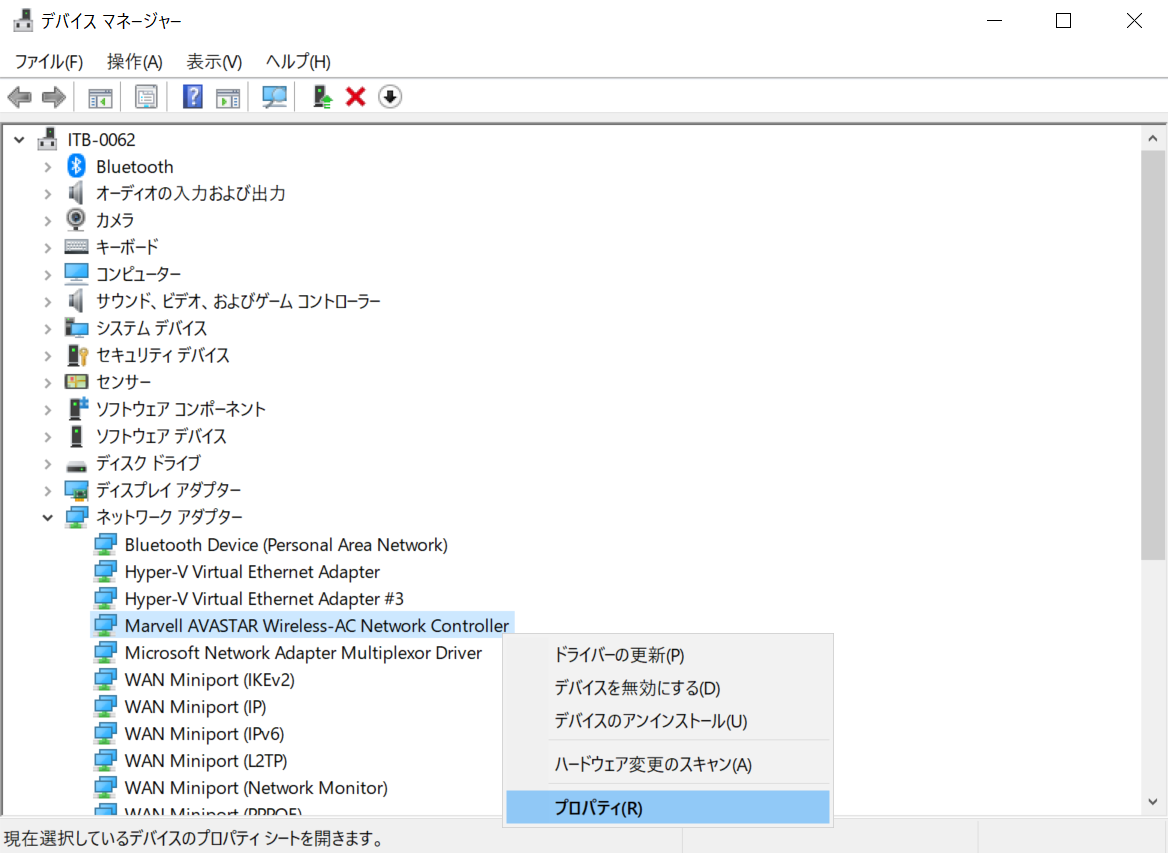Expand the オーディオの入力および出力 arrow
The image size is (1168, 853).
48,194
